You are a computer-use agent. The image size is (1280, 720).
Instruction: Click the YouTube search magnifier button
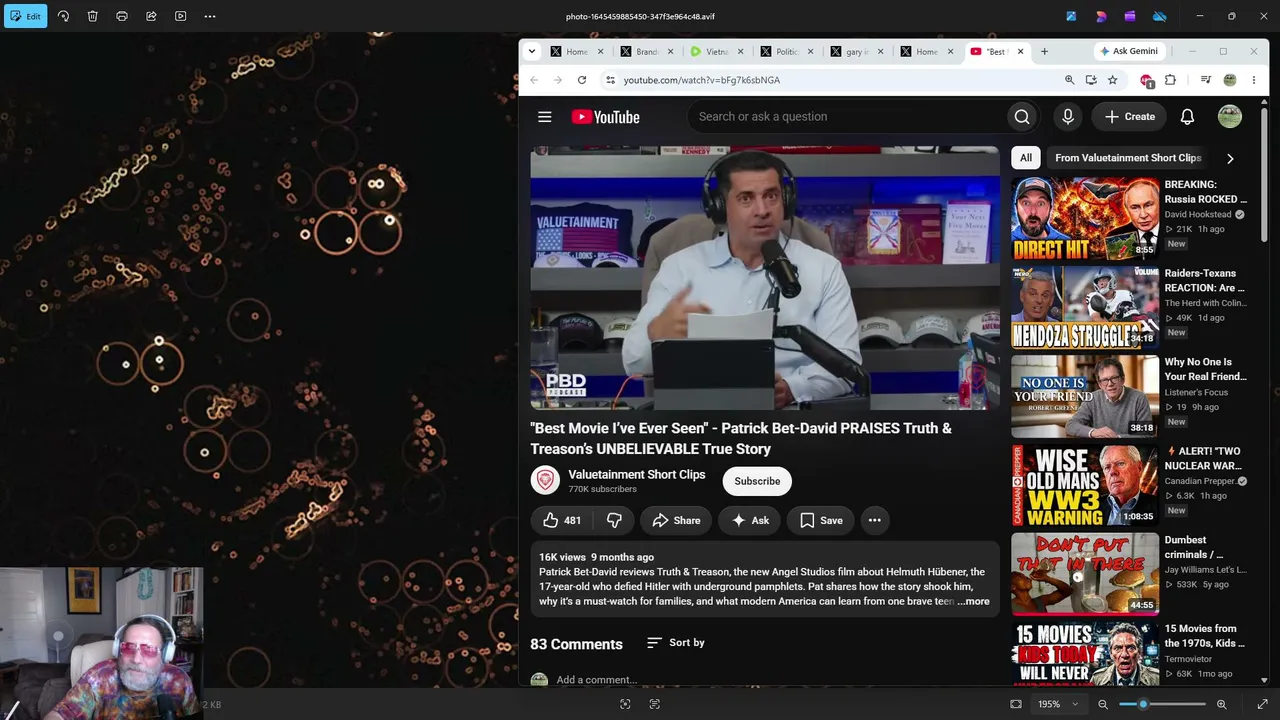pyautogui.click(x=1022, y=117)
